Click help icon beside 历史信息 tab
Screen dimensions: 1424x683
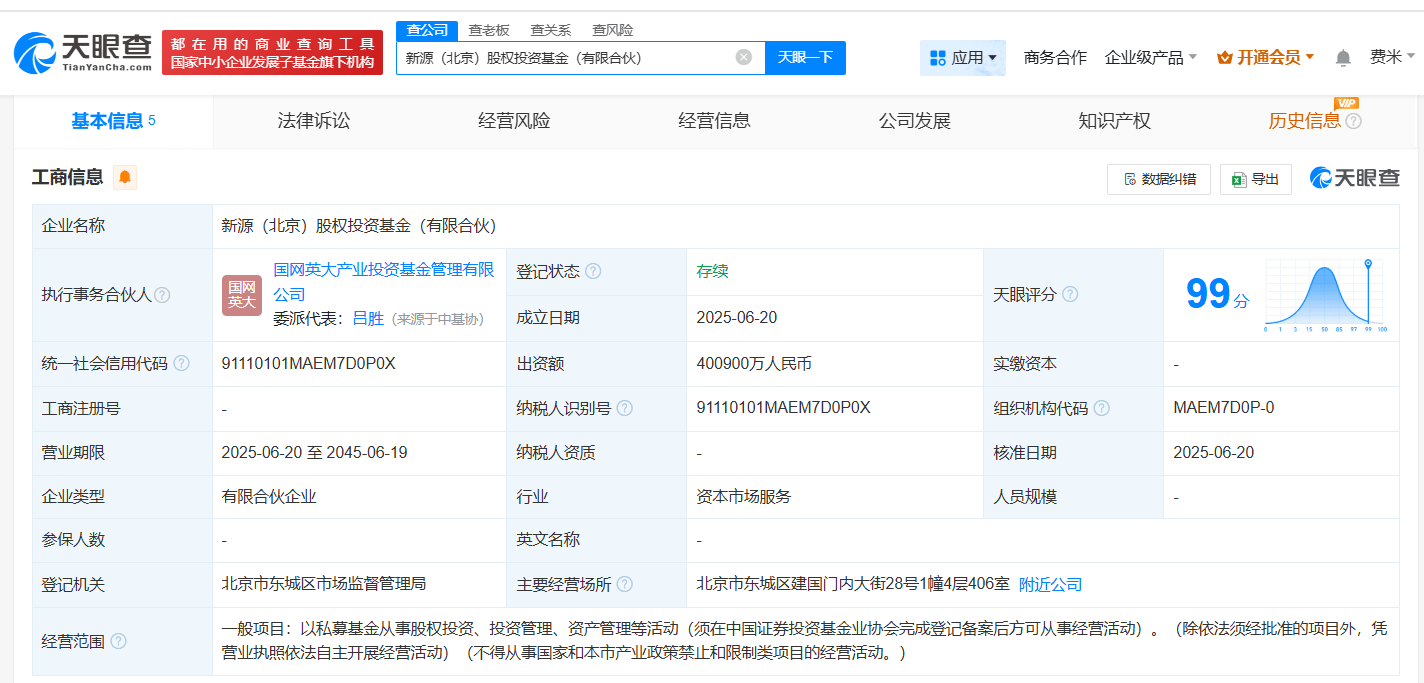click(1354, 121)
